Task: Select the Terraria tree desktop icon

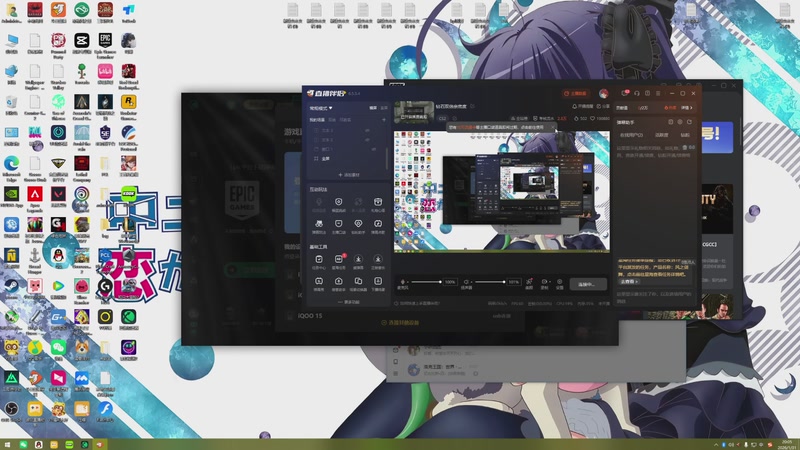Action: (x=82, y=71)
